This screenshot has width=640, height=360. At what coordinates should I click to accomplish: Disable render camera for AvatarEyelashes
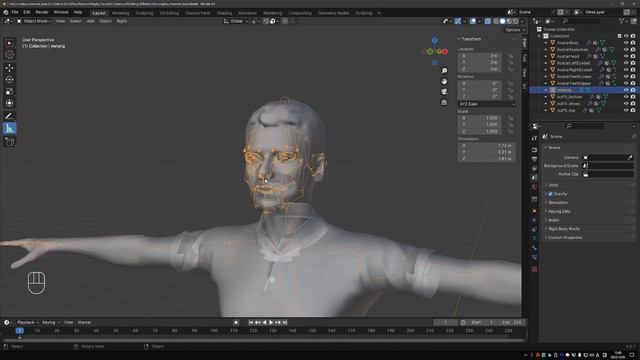click(x=633, y=49)
